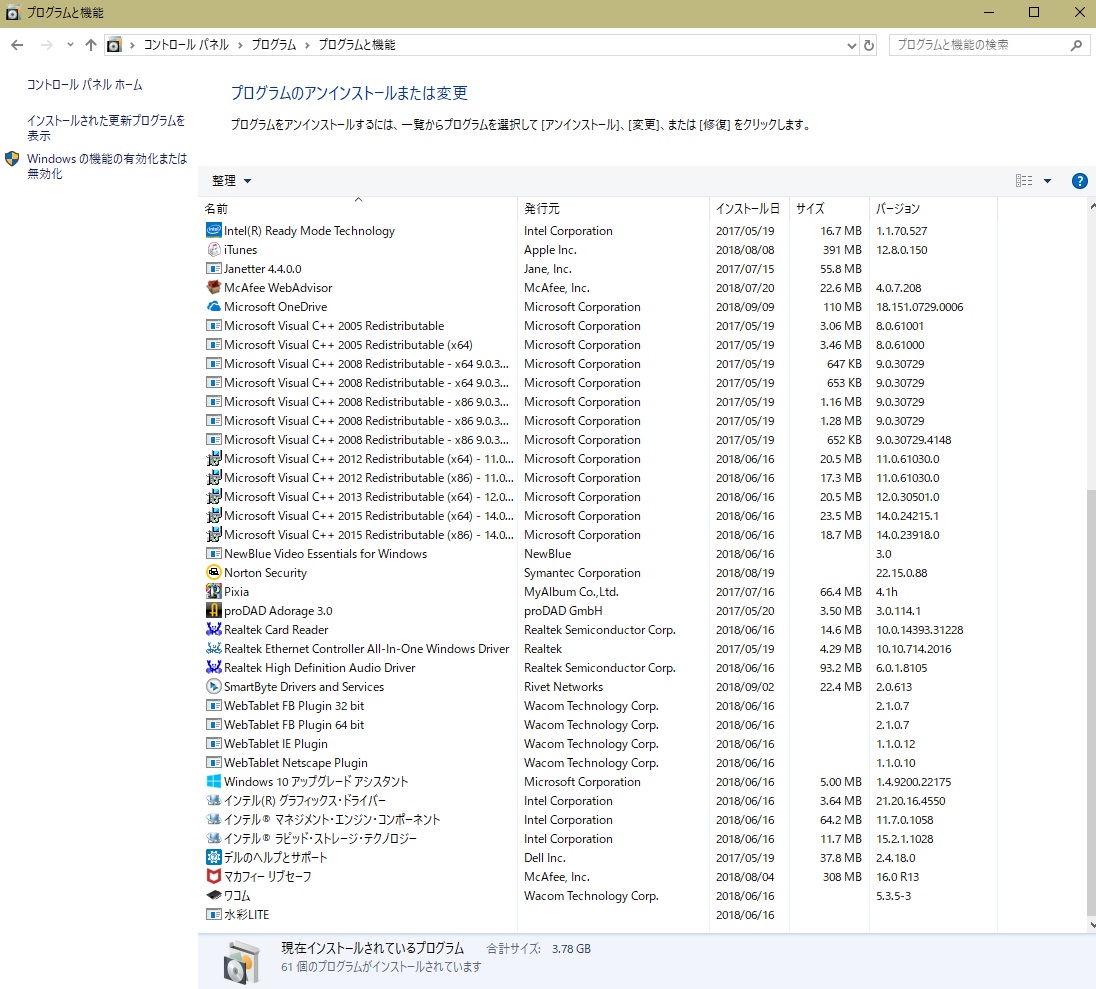
Task: Click the Realtek Card Reader icon
Action: click(213, 630)
